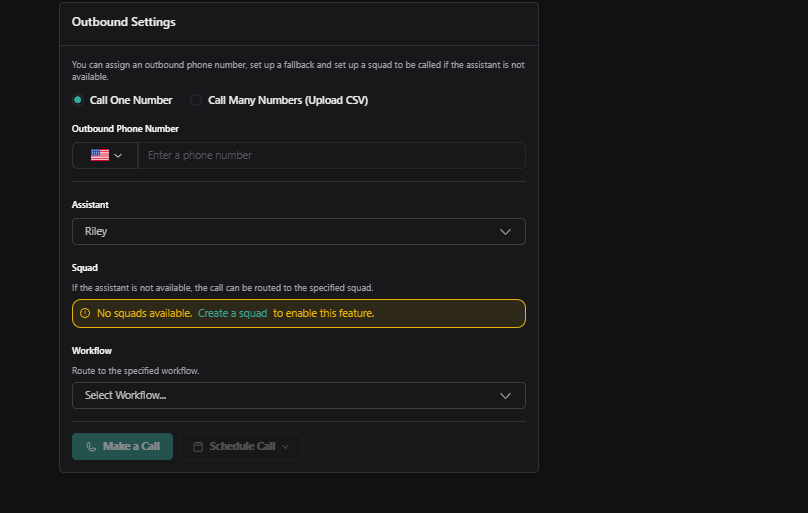Click the chevron arrow in Assistant field

point(505,231)
